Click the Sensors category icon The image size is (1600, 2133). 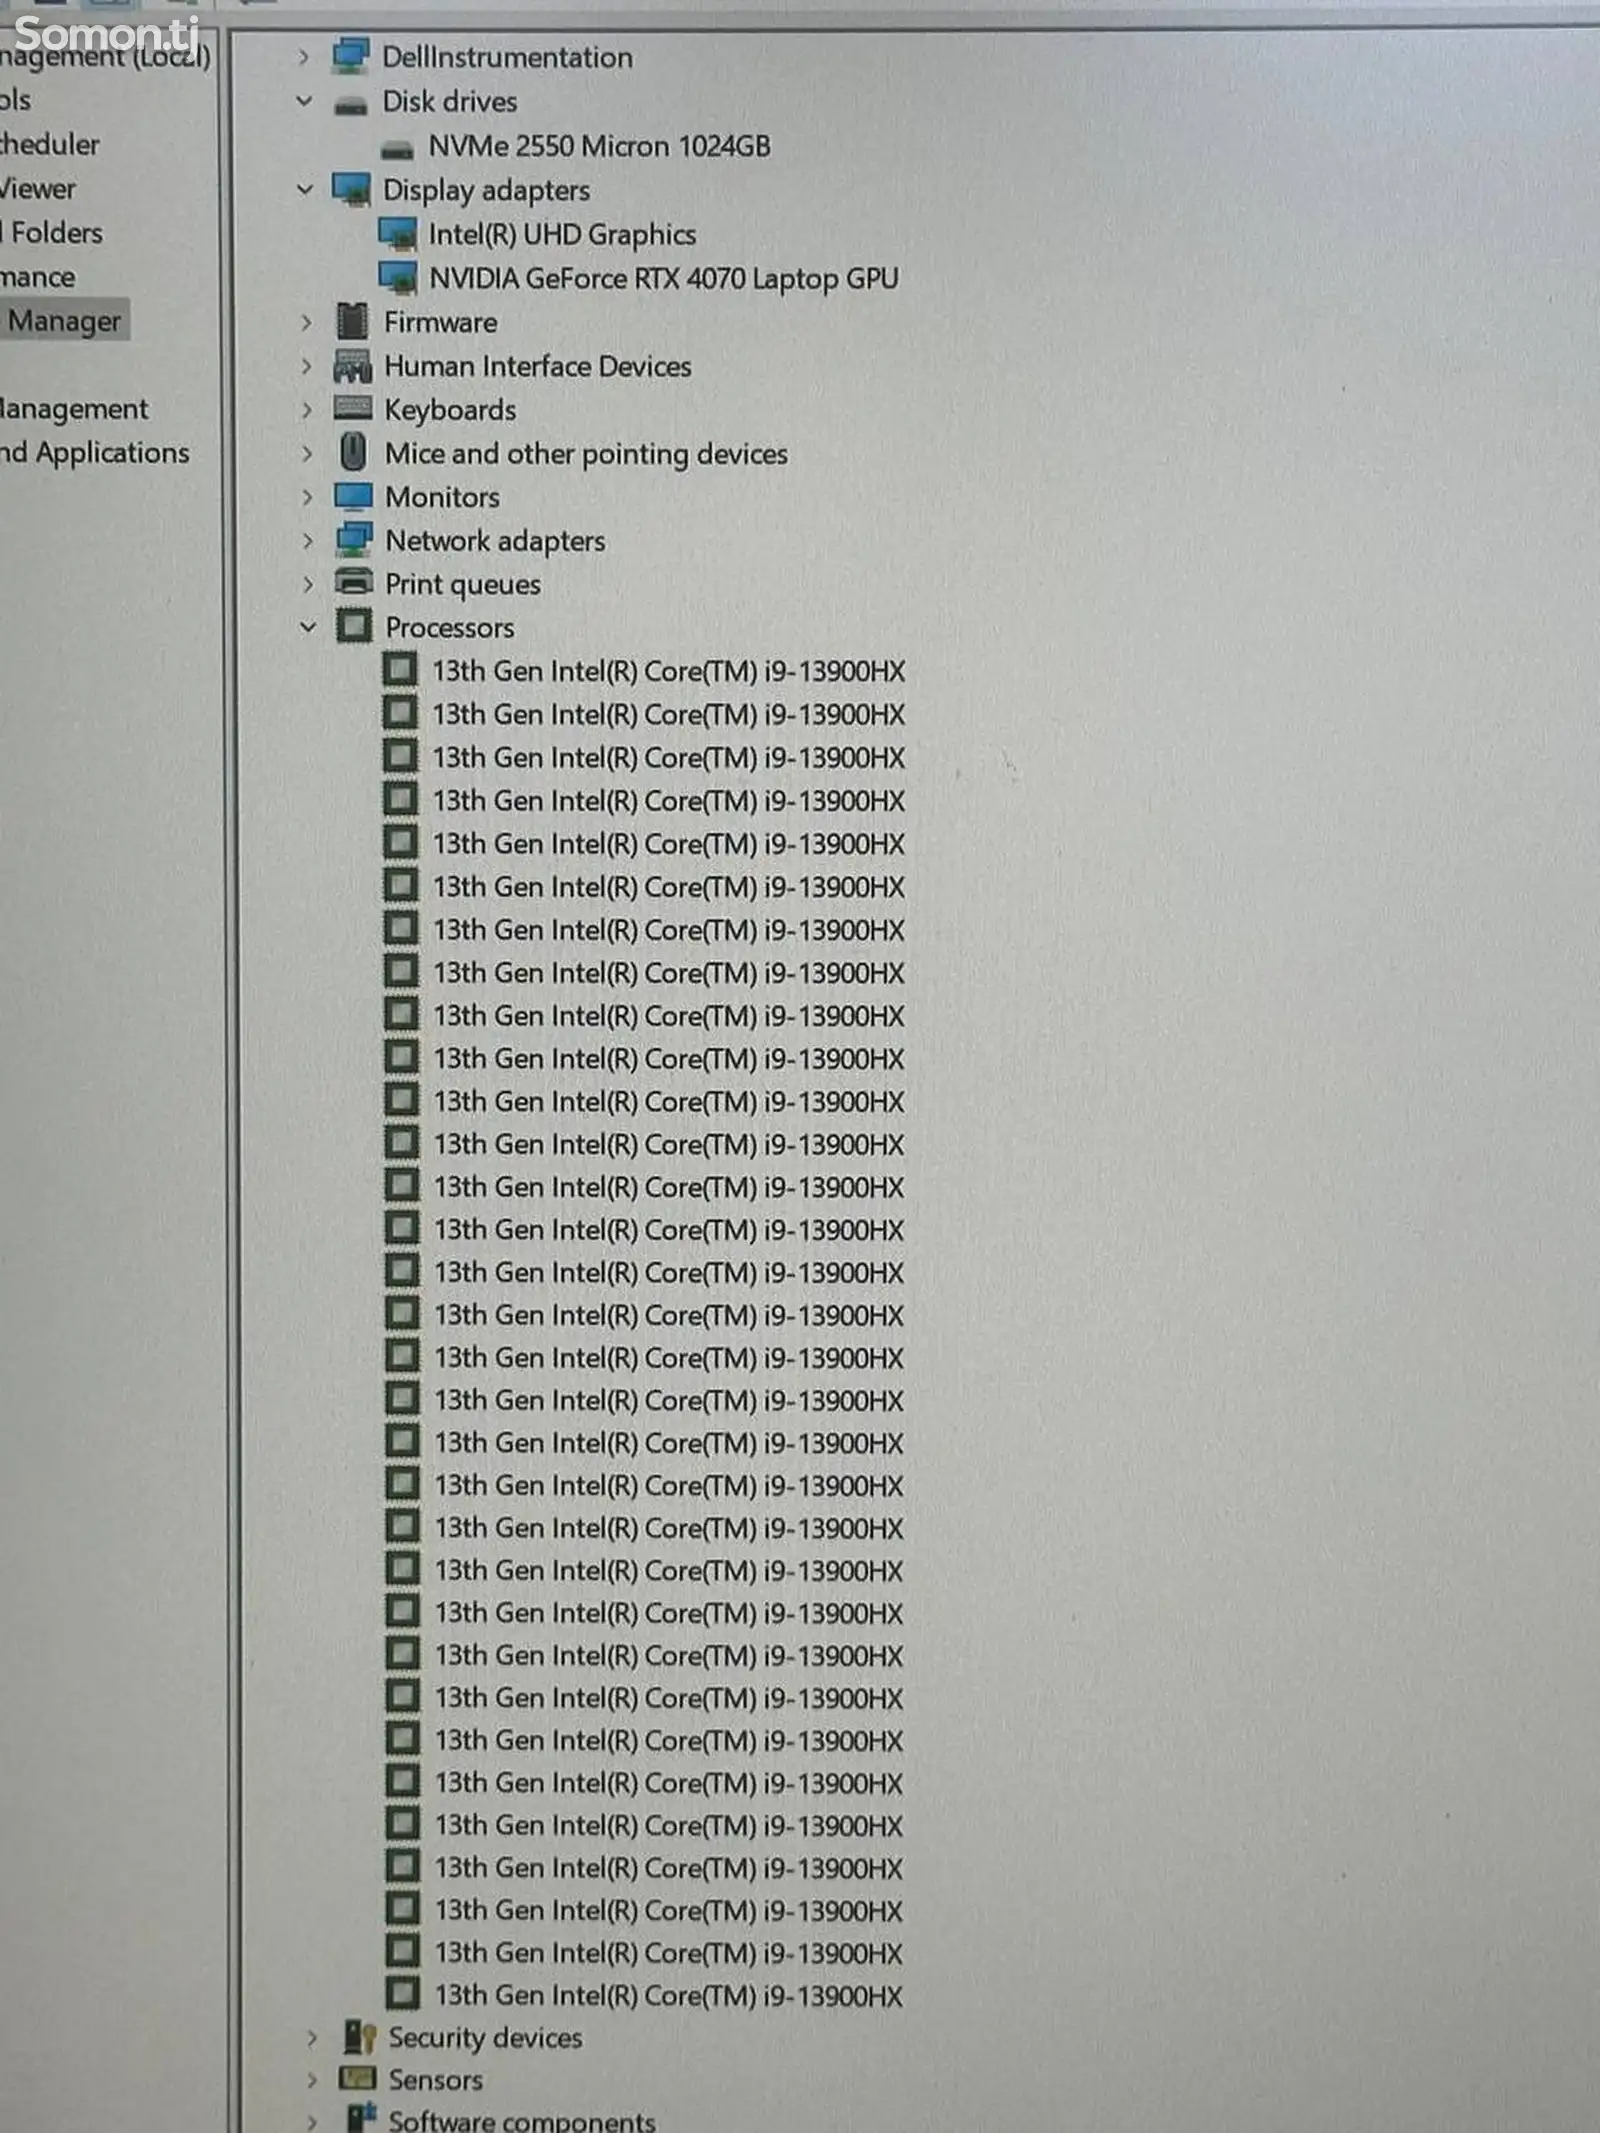coord(357,2079)
